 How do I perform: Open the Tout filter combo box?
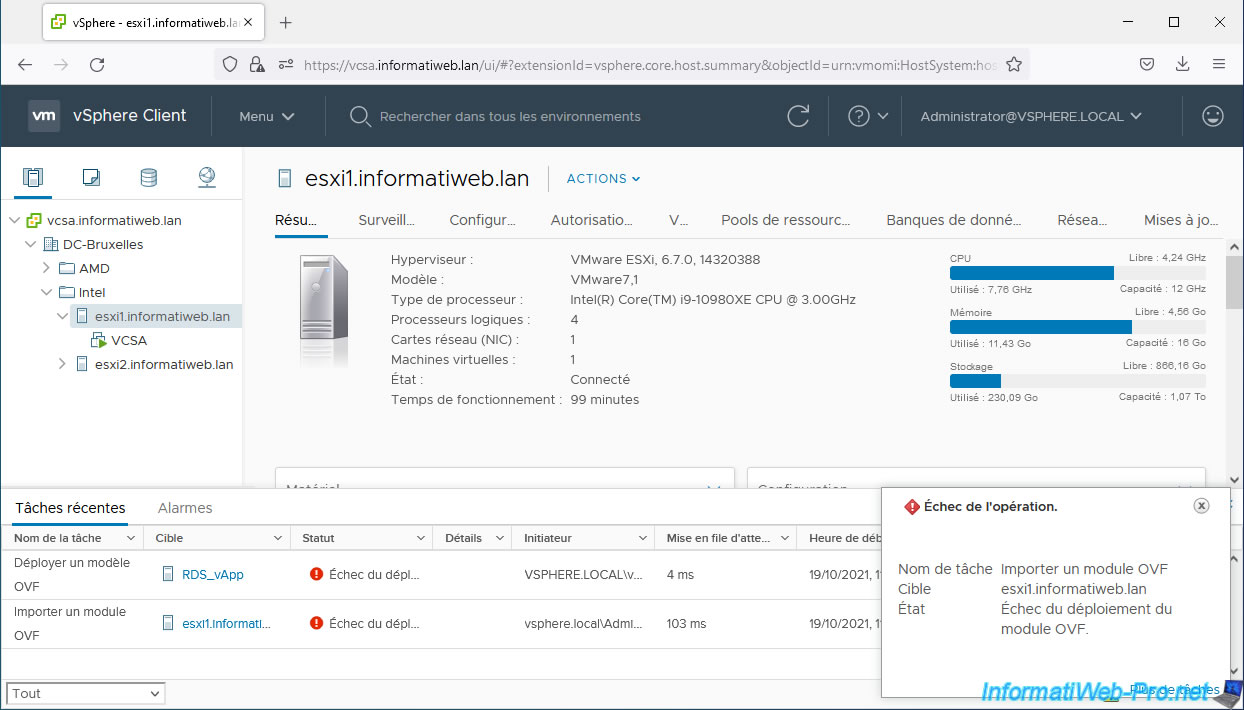tap(86, 693)
